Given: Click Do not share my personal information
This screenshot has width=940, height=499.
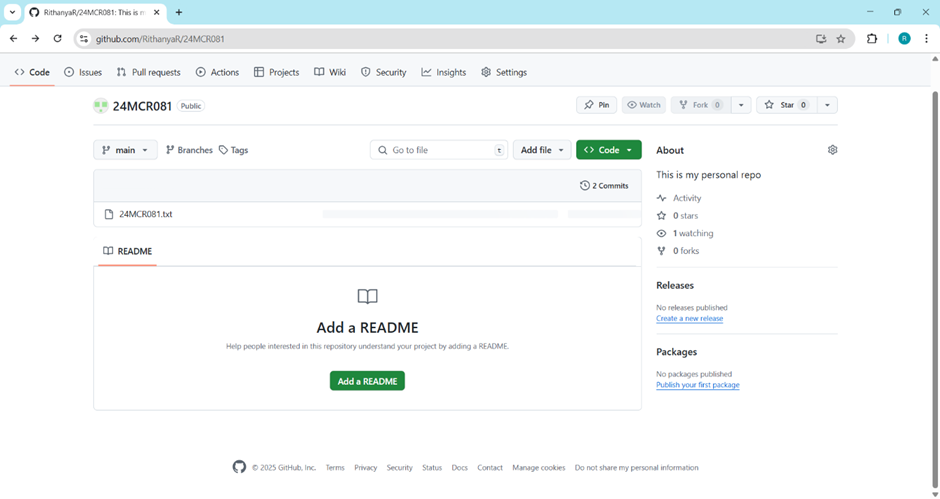Looking at the screenshot, I should pyautogui.click(x=636, y=468).
